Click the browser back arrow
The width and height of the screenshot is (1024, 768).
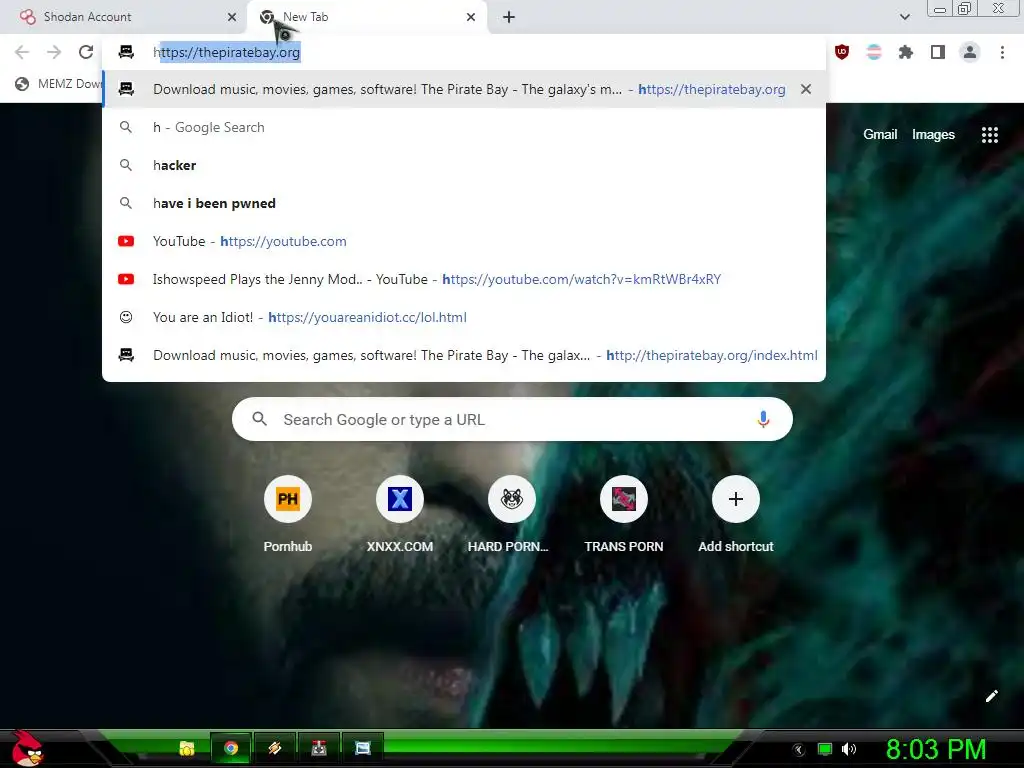[x=22, y=52]
